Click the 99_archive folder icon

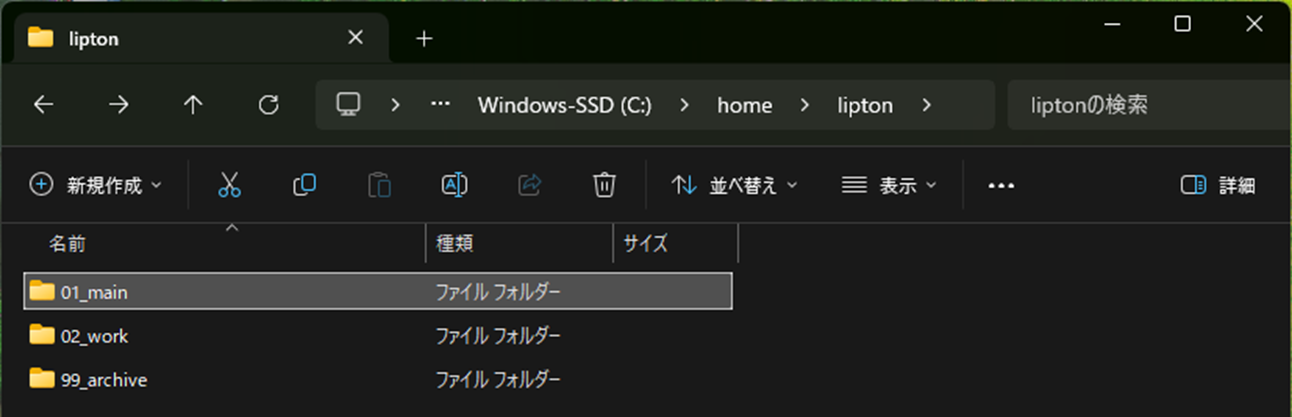[42, 379]
